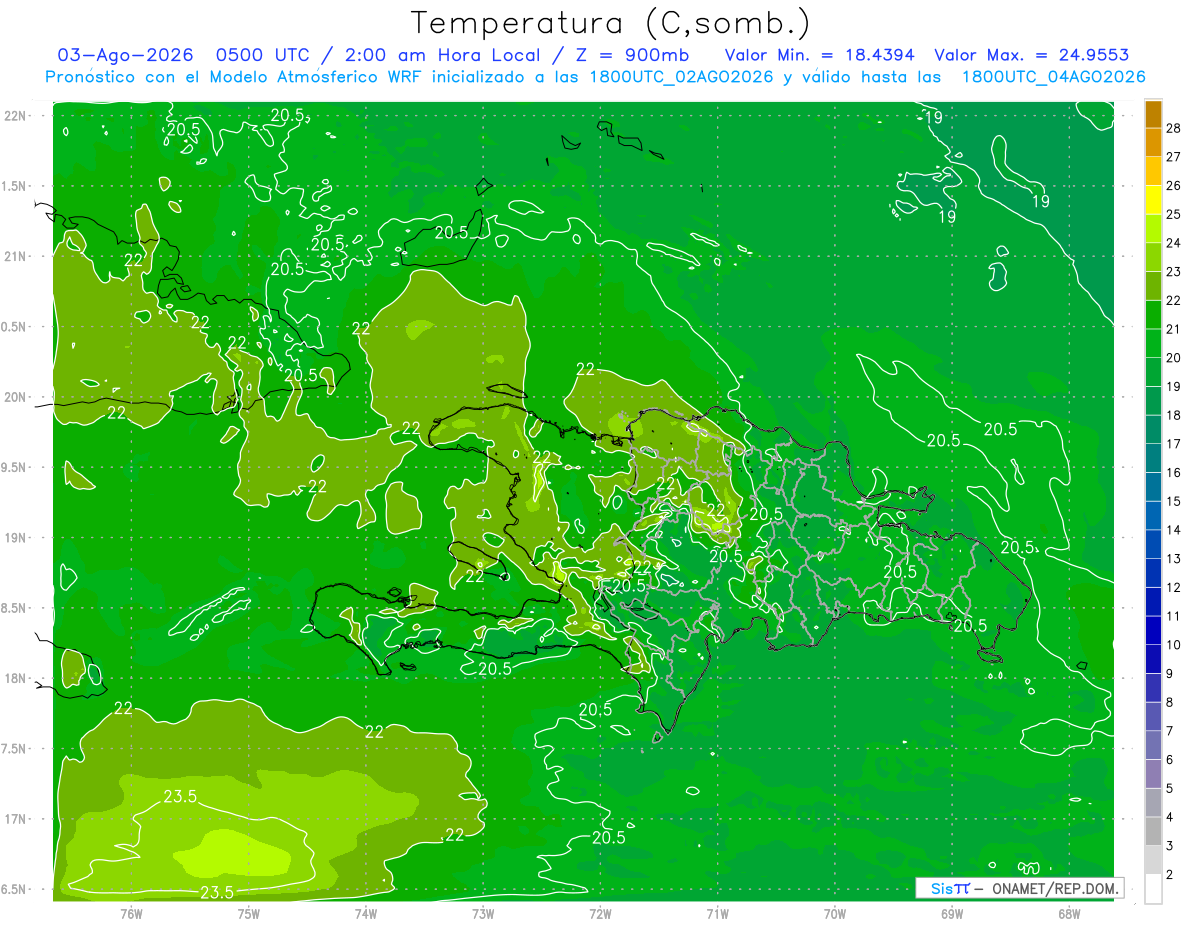Click the "22N" latitude axis label
This screenshot has width=1200, height=927.
pyautogui.click(x=17, y=116)
